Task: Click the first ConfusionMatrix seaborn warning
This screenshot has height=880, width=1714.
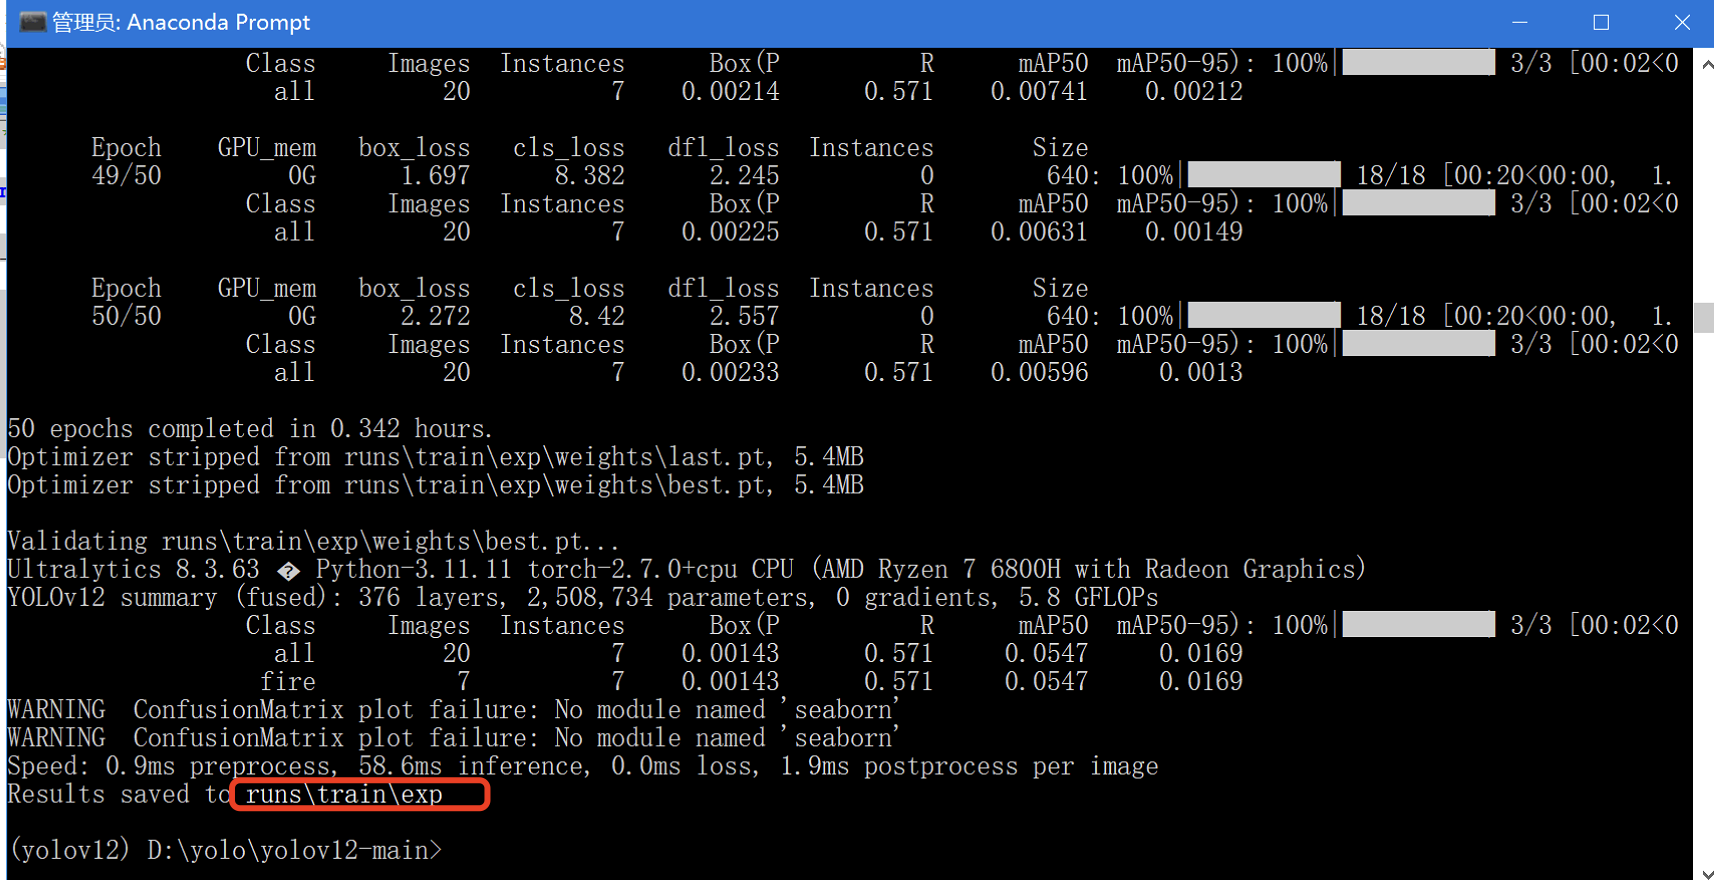Action: point(454,710)
